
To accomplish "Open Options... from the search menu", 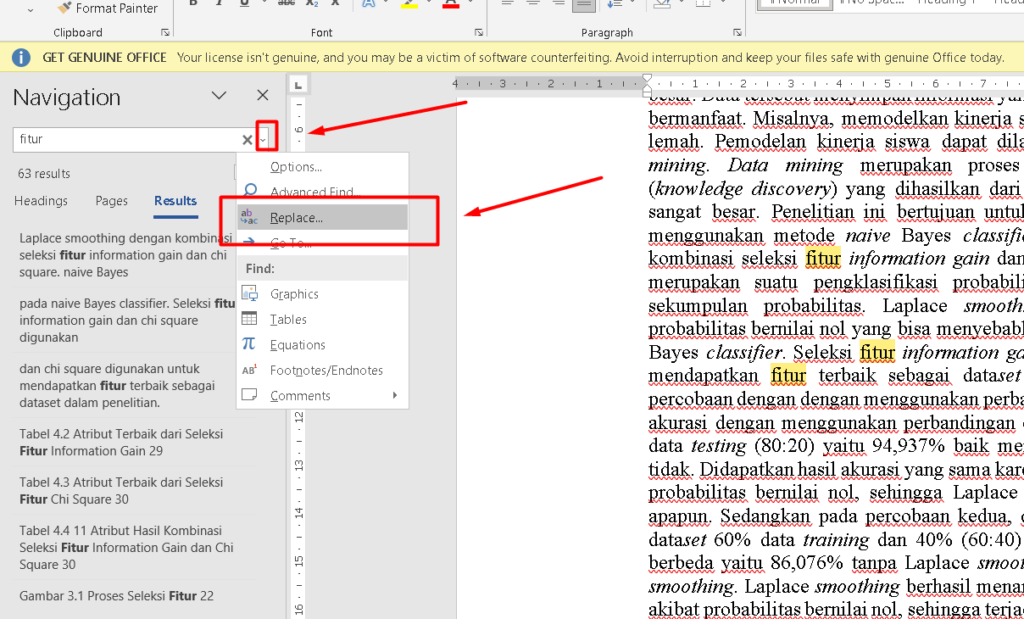I will (296, 167).
